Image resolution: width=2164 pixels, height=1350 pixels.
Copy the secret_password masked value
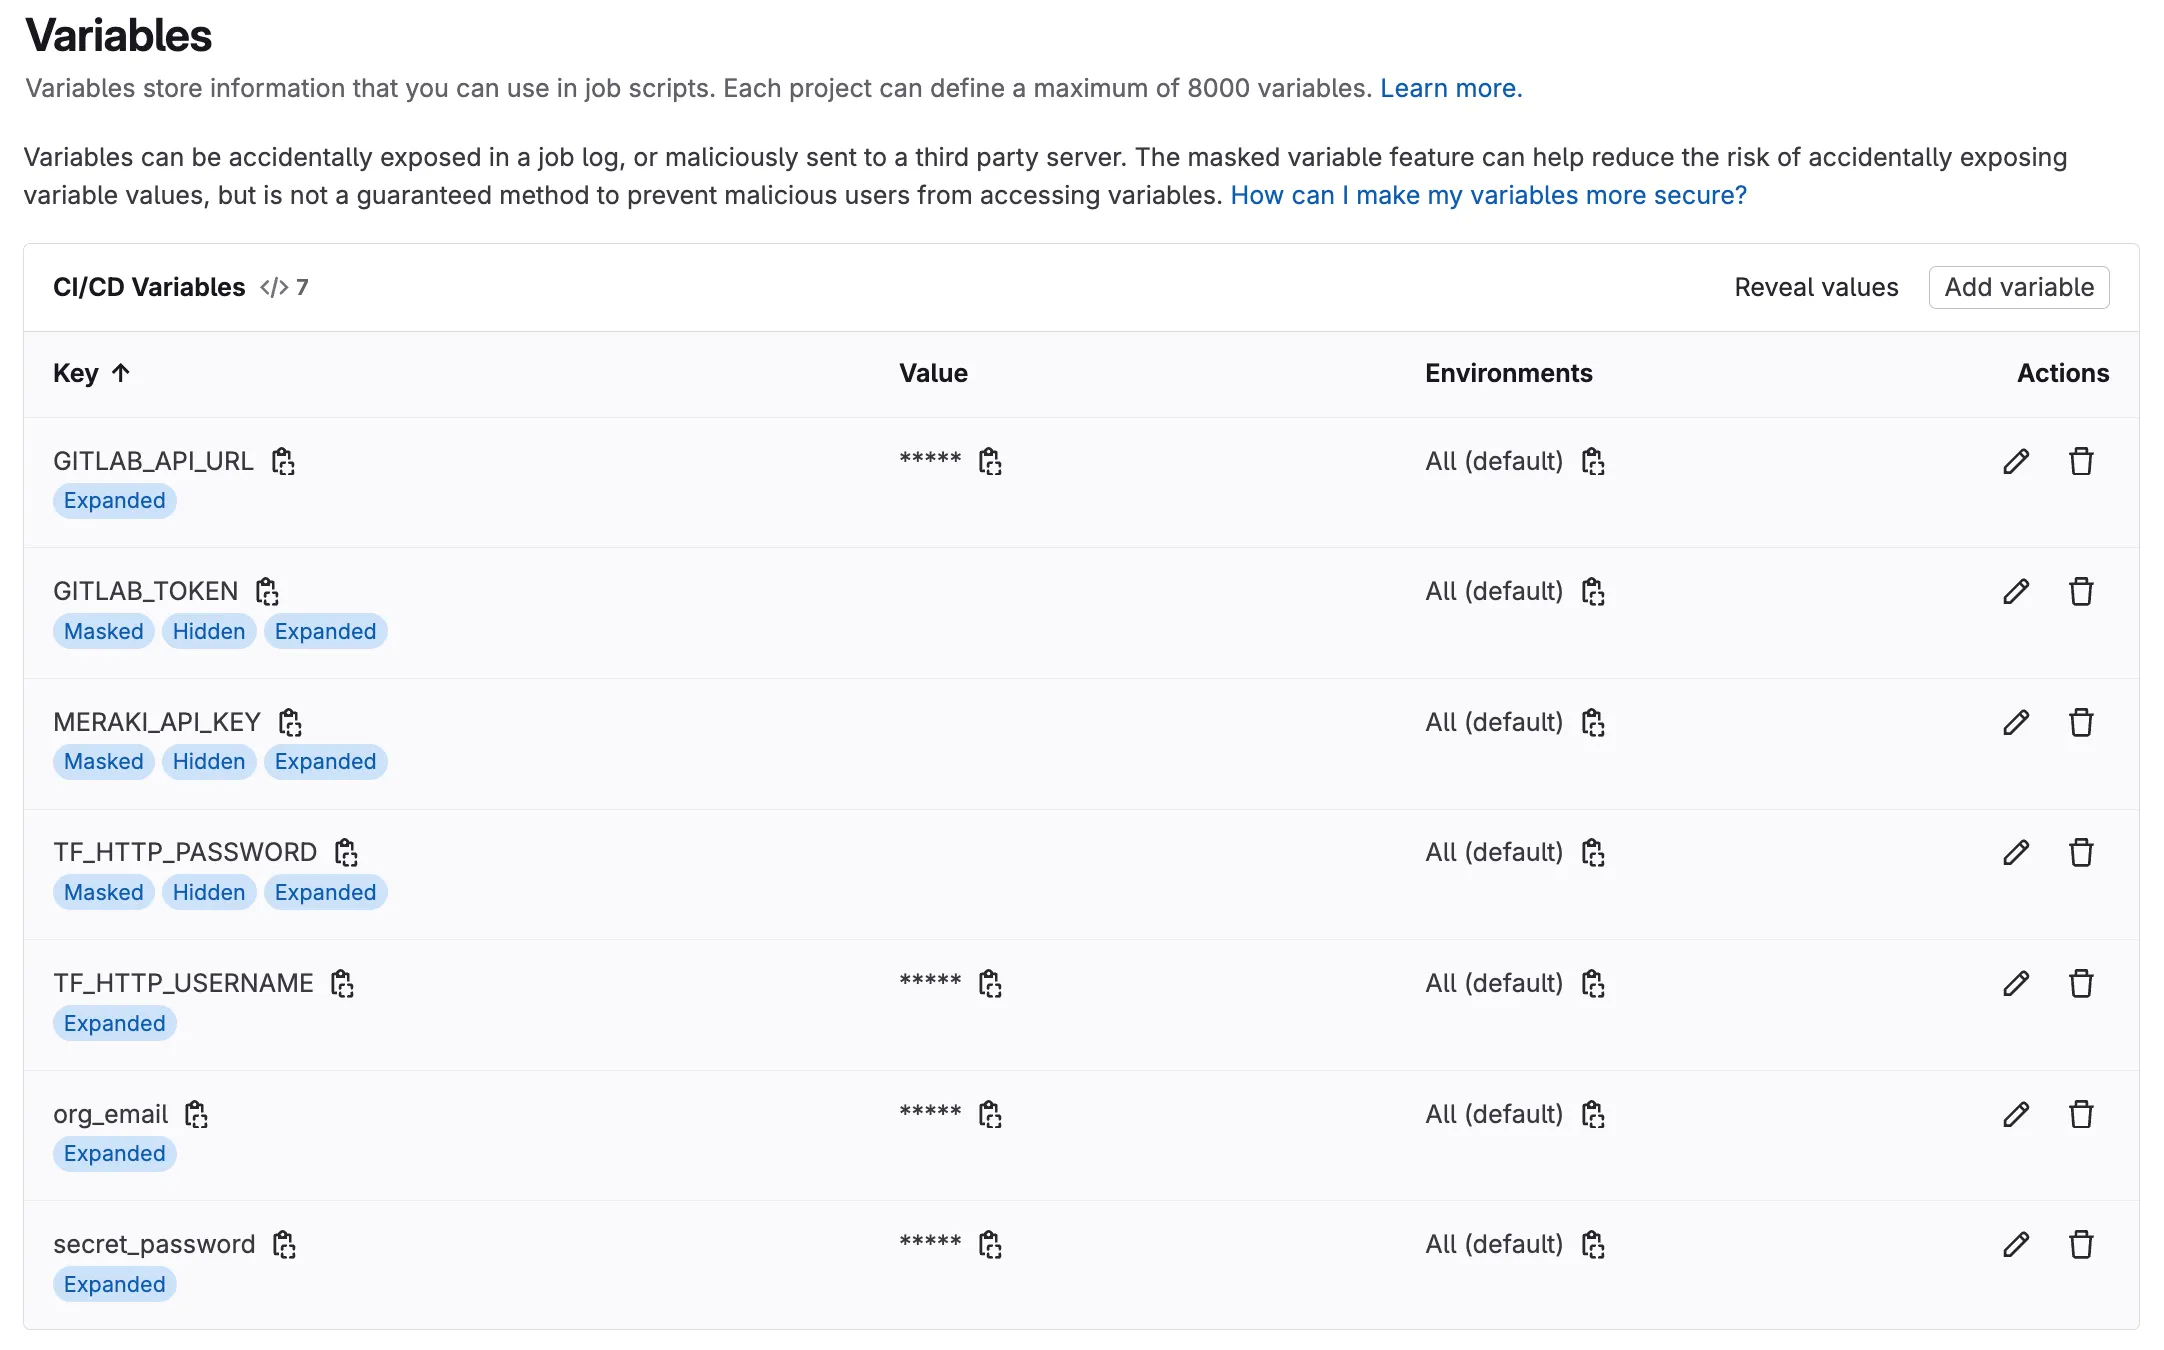click(x=990, y=1245)
